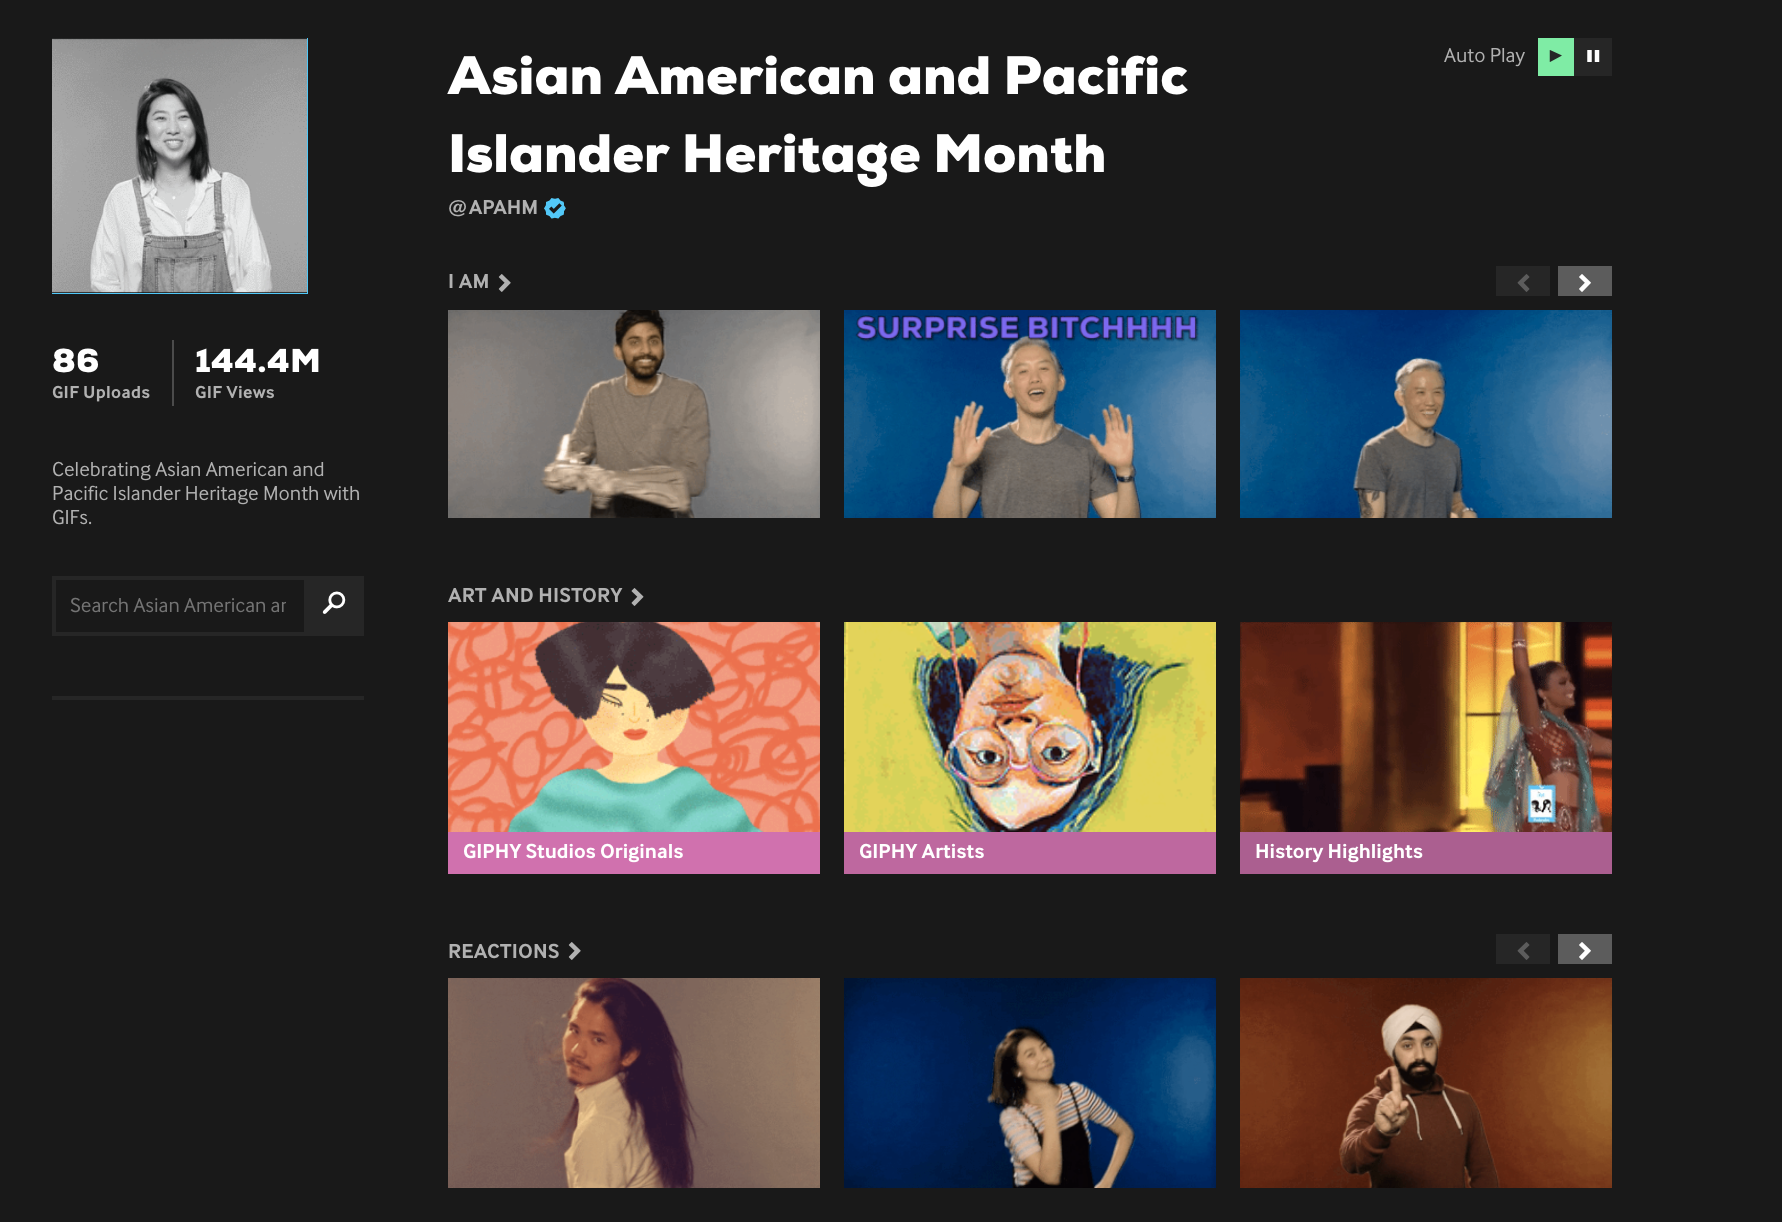Turn on Auto Play with the green play button
The width and height of the screenshot is (1782, 1222).
click(1555, 56)
